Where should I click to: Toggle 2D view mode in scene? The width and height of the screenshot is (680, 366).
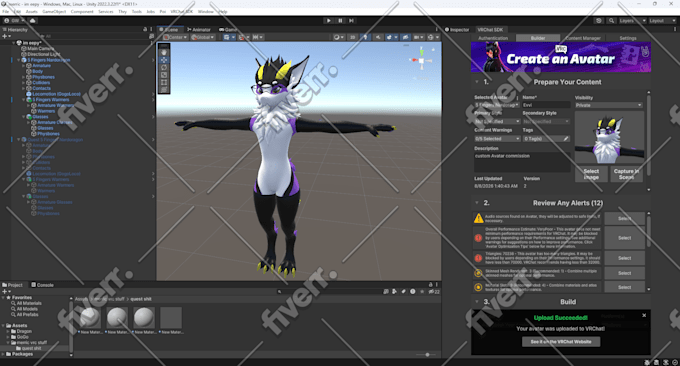[353, 37]
